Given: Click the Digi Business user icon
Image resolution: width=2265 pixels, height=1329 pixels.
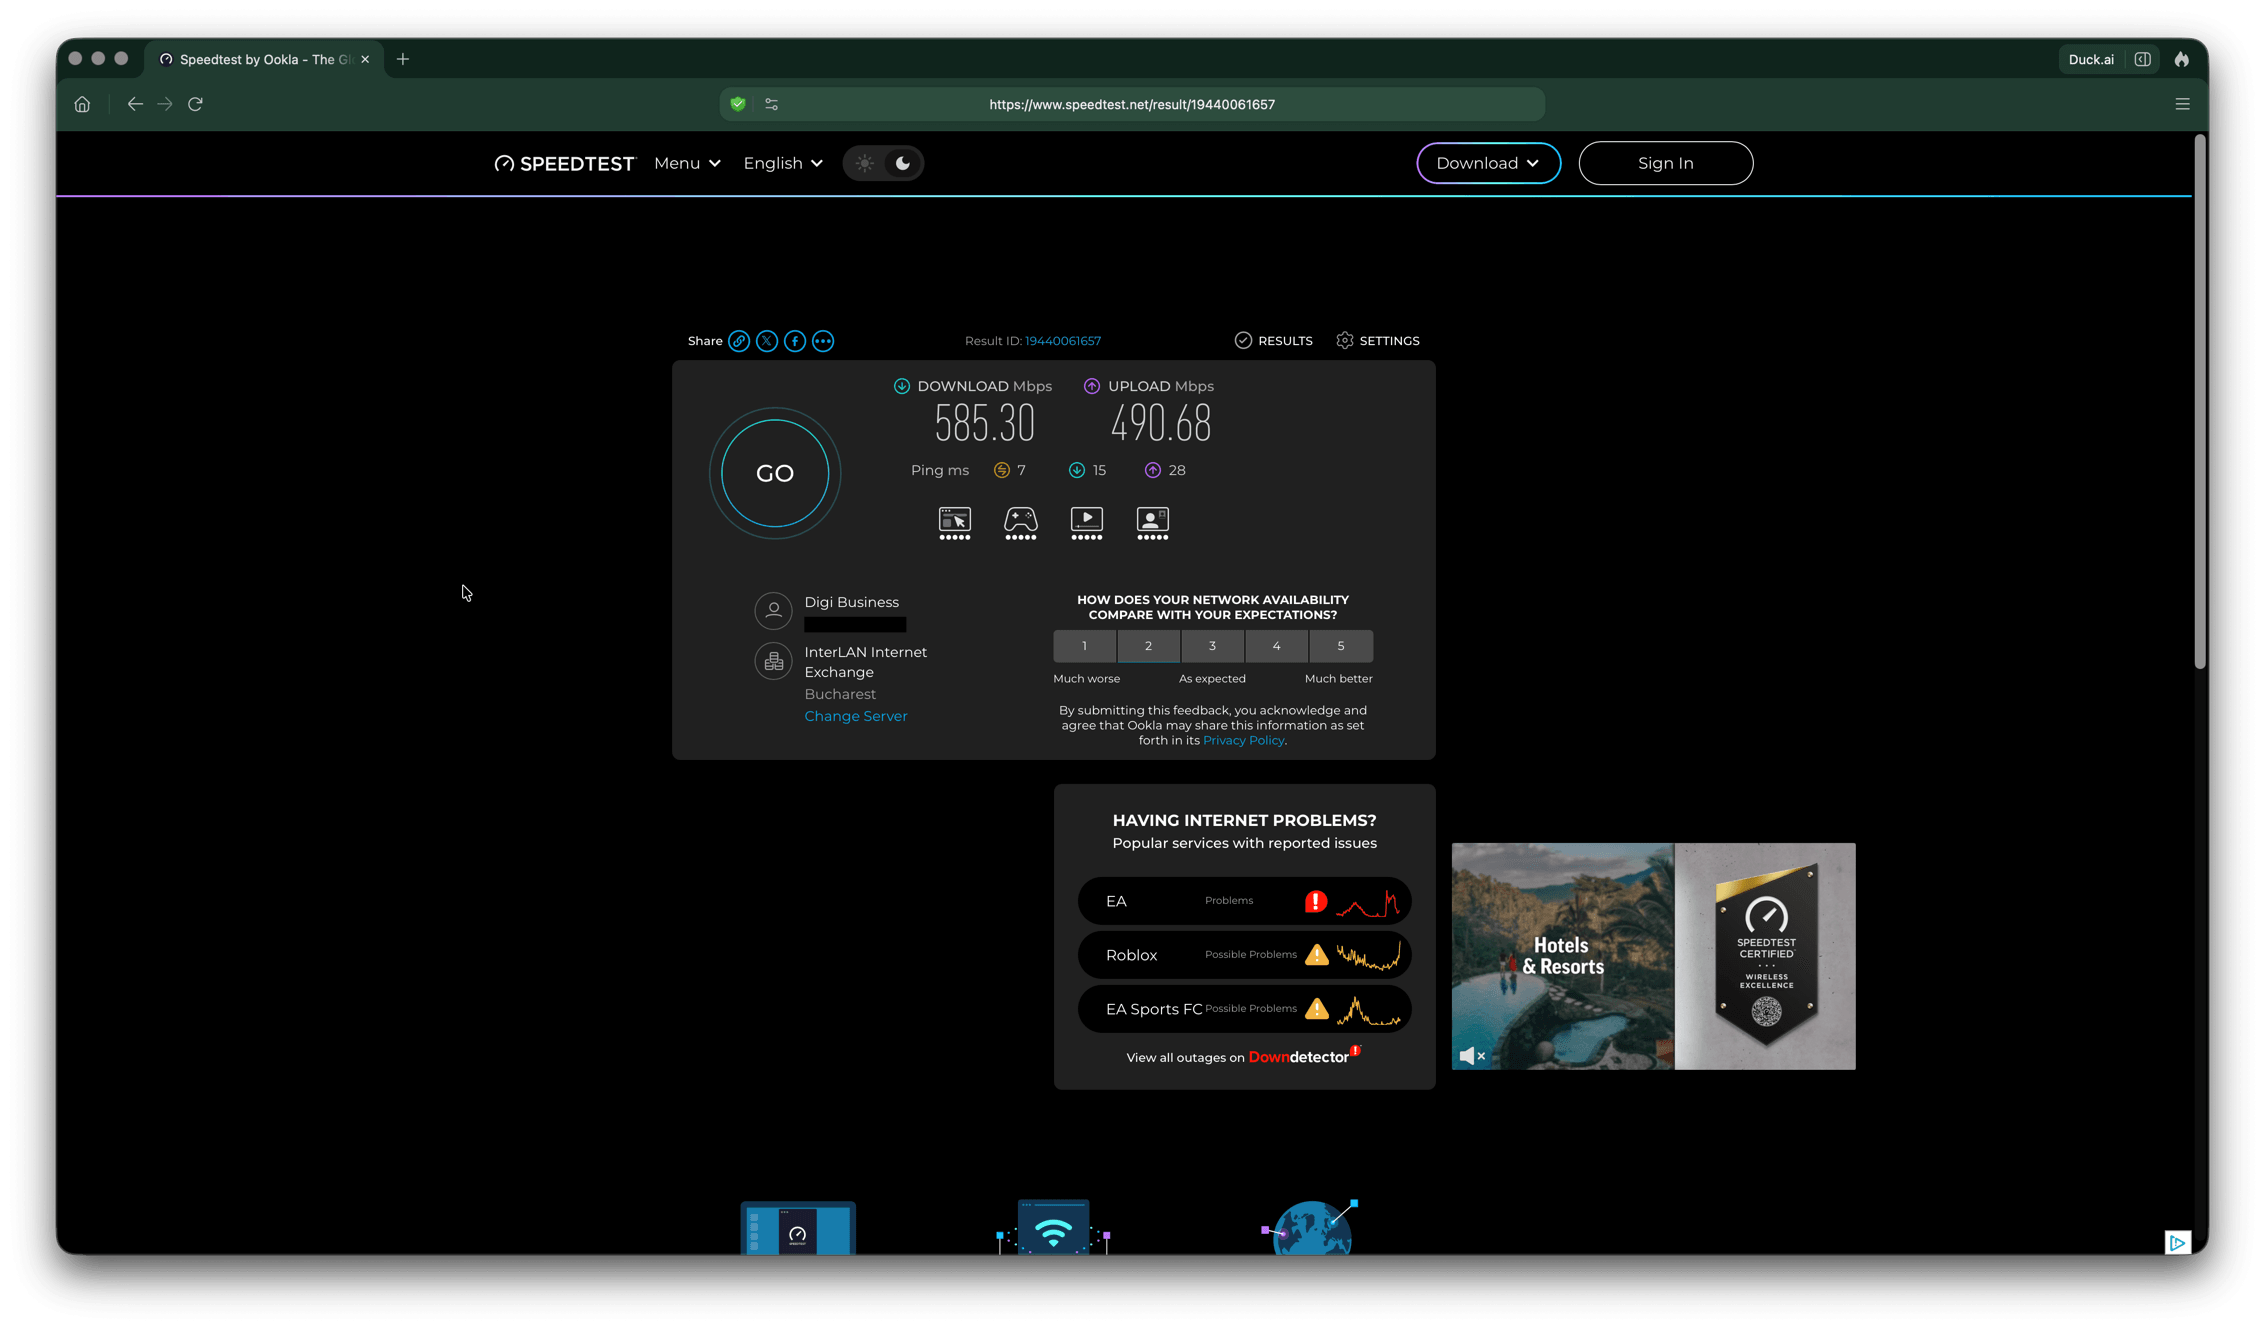Looking at the screenshot, I should (773, 610).
